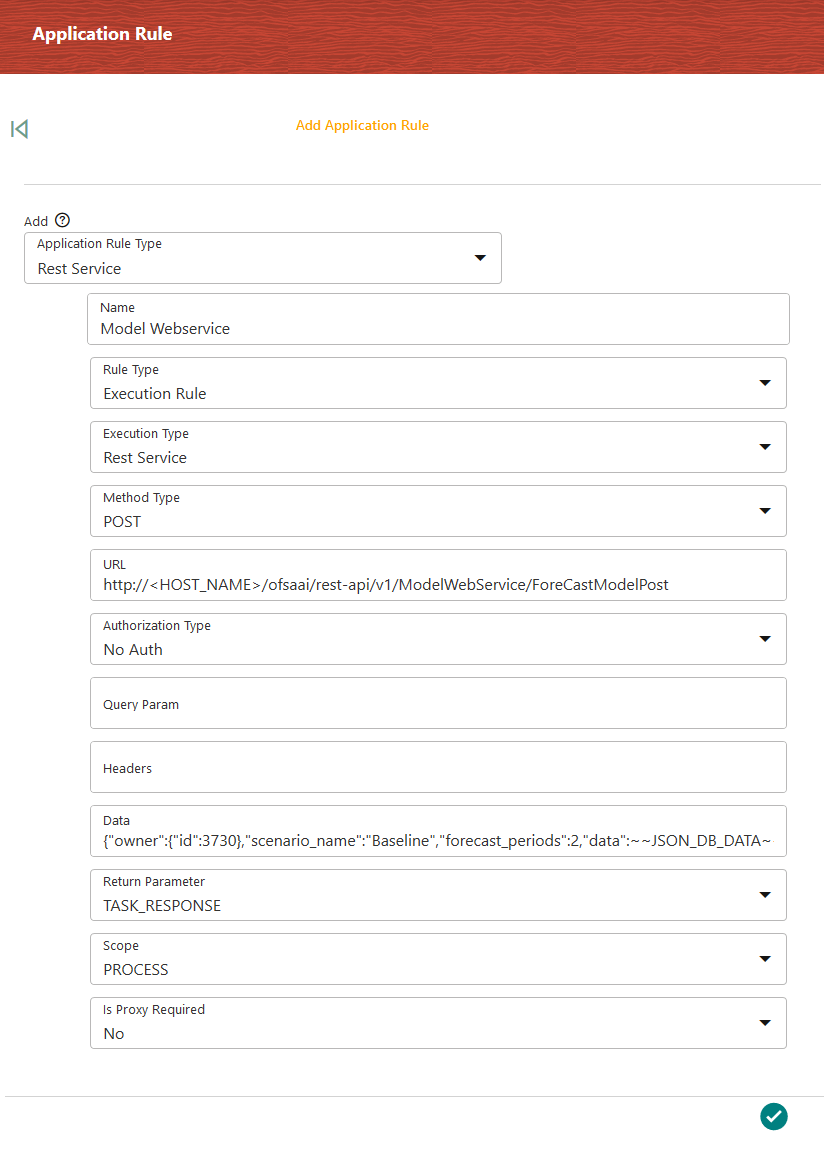The height and width of the screenshot is (1154, 824).
Task: Click the Name field with Model Webservice
Action: [x=438, y=319]
